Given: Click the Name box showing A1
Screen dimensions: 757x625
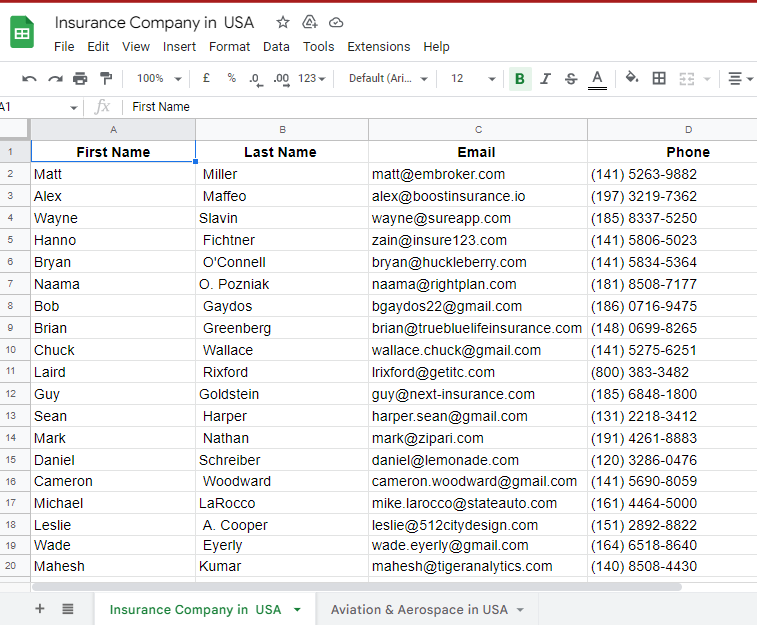Looking at the screenshot, I should (x=39, y=107).
